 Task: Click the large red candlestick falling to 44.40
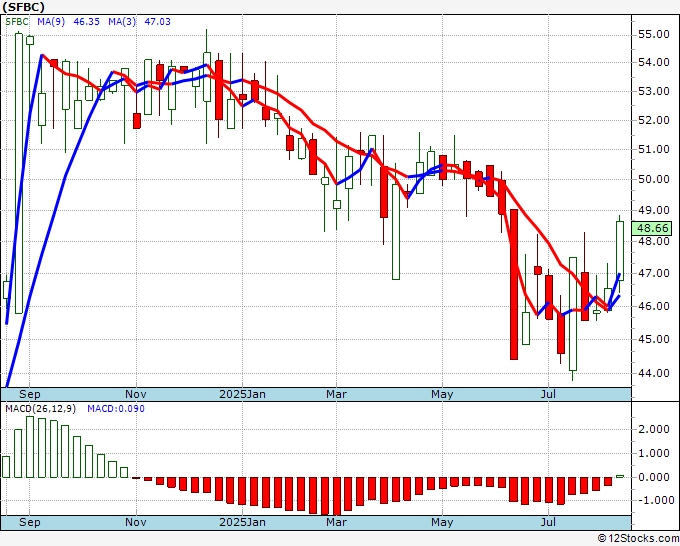coord(514,284)
